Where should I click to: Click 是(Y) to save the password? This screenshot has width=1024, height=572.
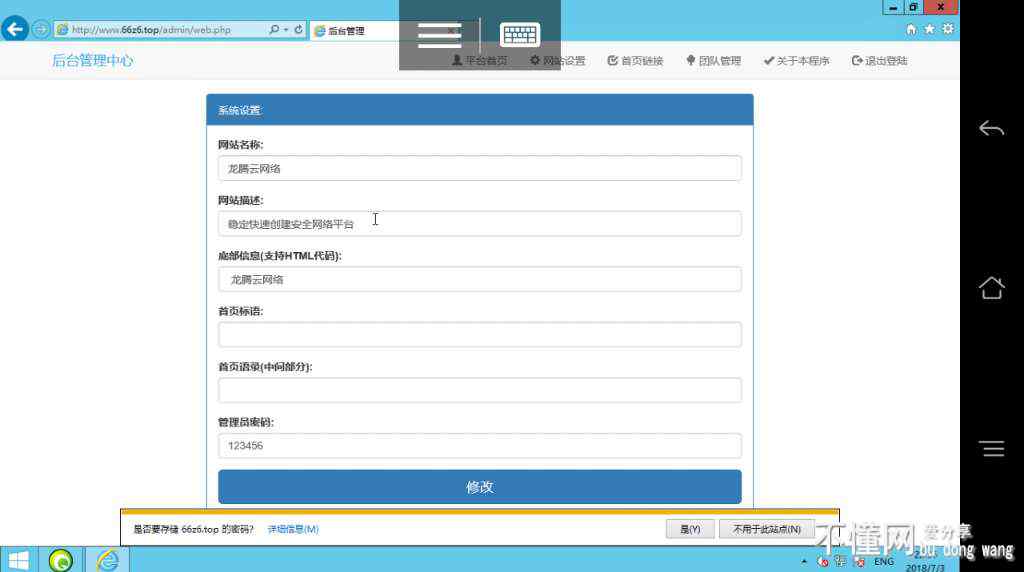click(690, 529)
